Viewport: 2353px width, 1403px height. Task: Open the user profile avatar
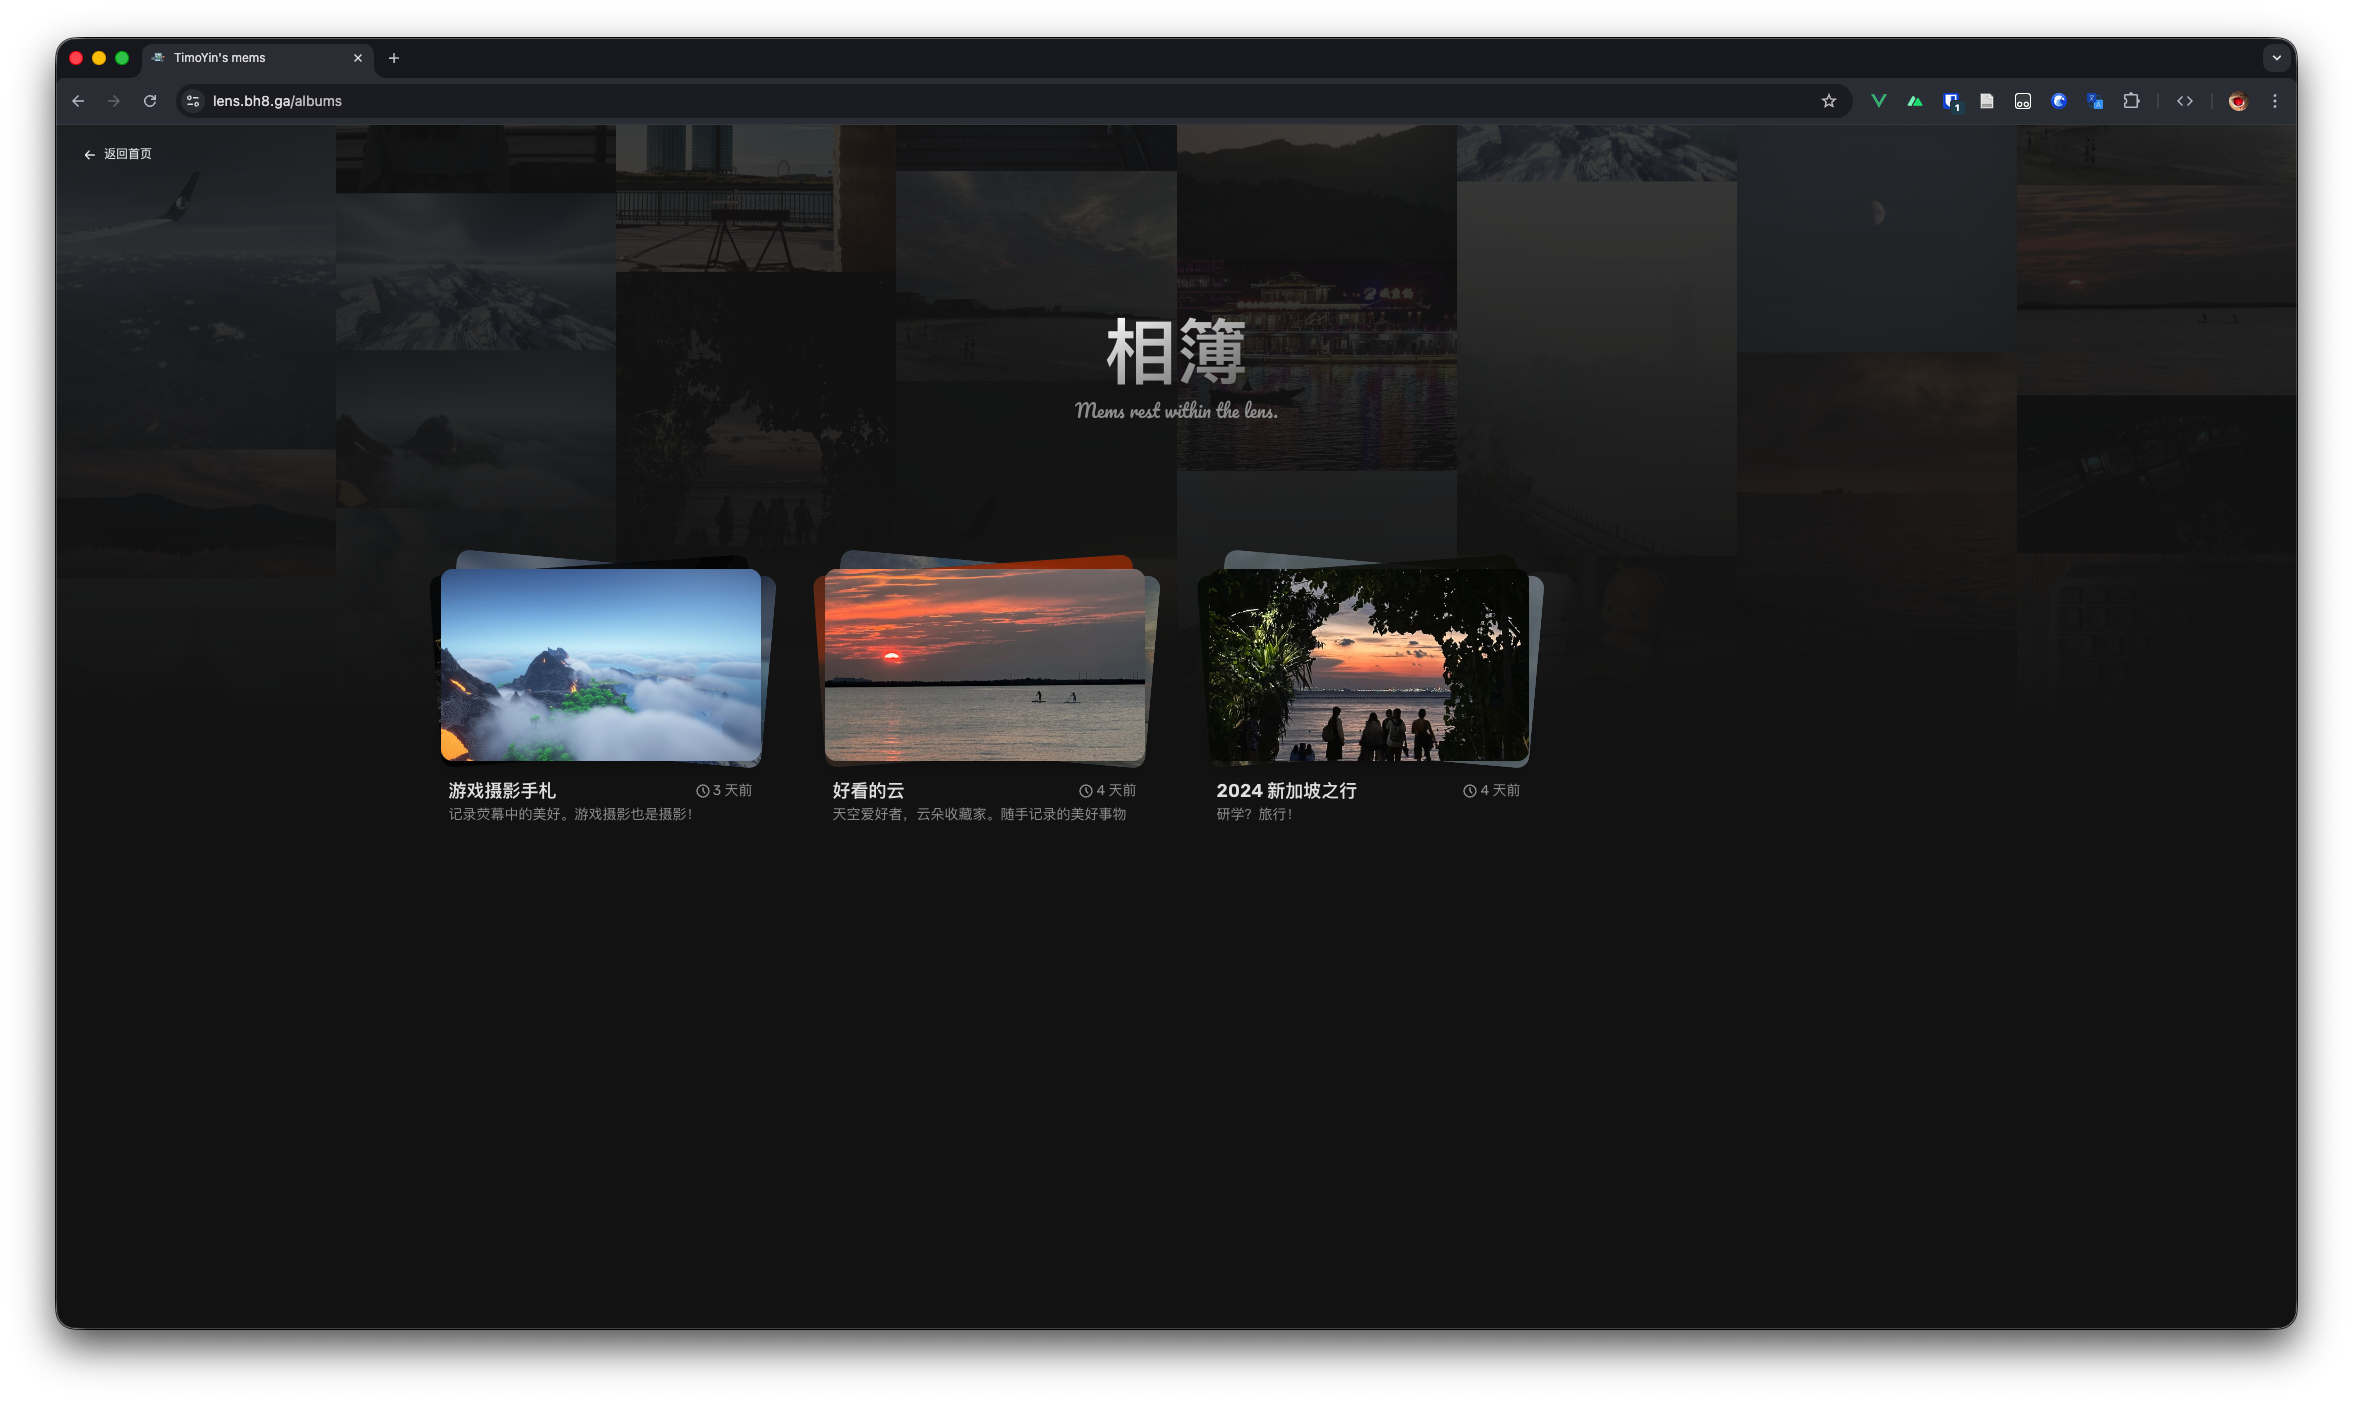click(x=2238, y=101)
